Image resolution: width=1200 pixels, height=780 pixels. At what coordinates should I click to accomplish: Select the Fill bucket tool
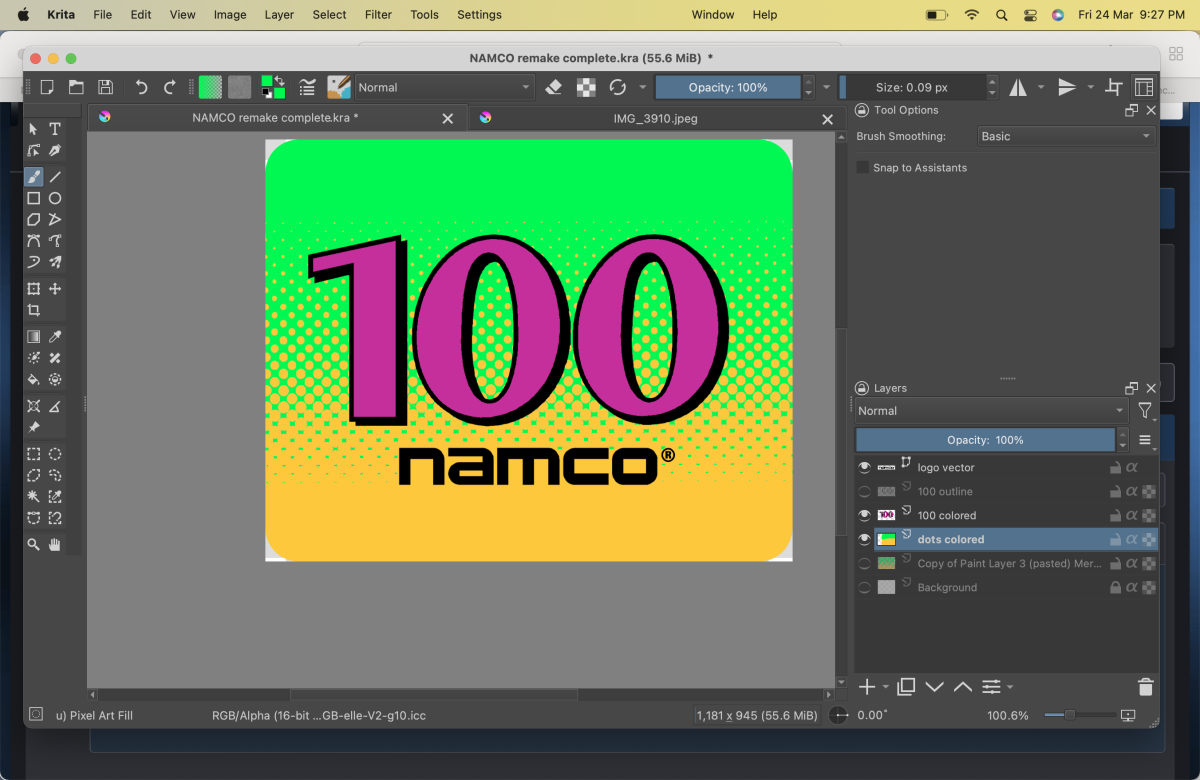click(34, 379)
